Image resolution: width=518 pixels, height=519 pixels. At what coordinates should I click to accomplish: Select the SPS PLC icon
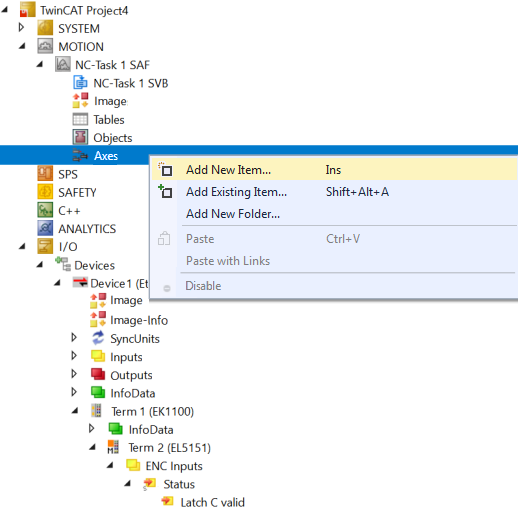coord(45,174)
